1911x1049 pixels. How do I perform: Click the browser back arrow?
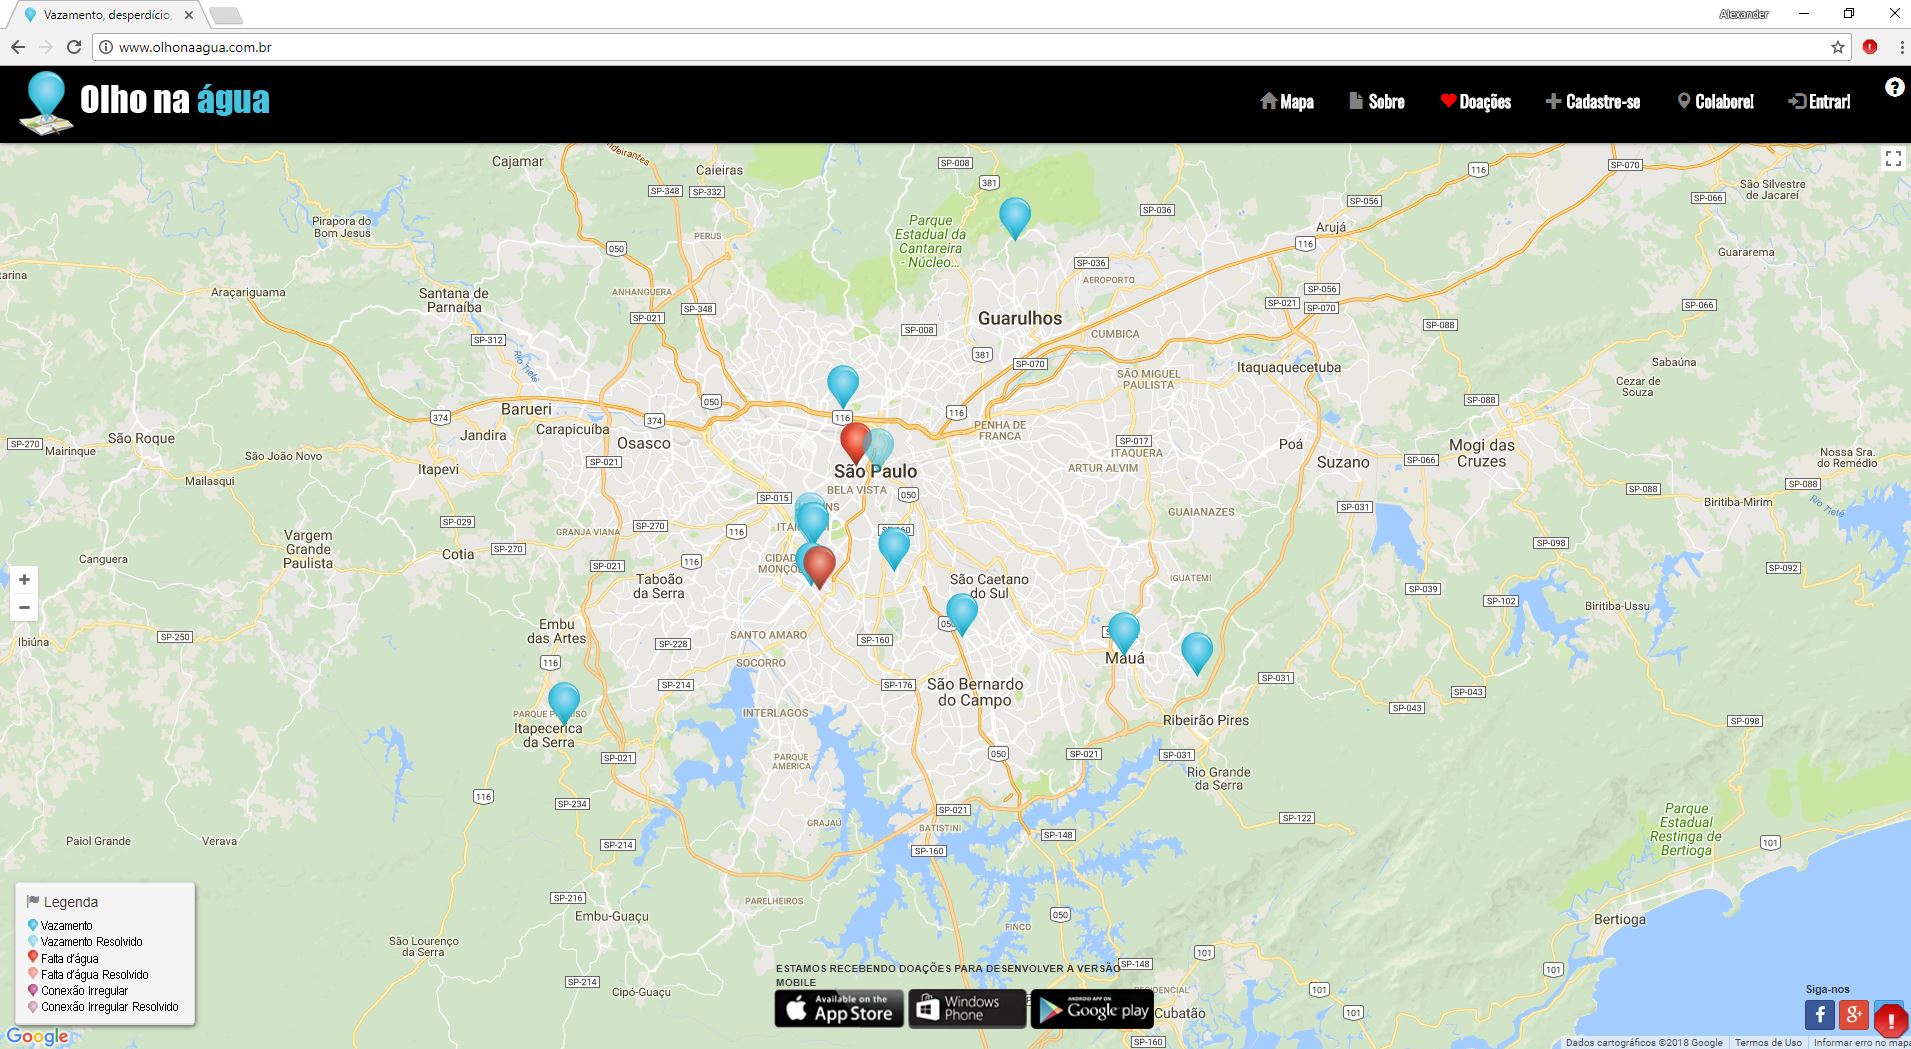[x=18, y=47]
